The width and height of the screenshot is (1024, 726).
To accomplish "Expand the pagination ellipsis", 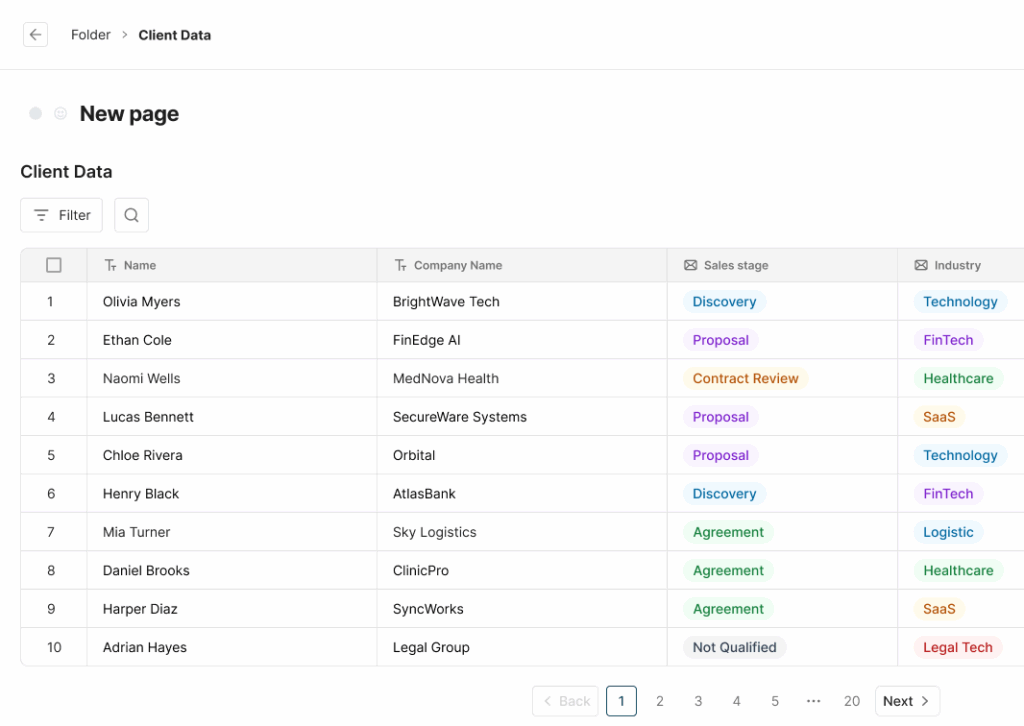I will [813, 701].
